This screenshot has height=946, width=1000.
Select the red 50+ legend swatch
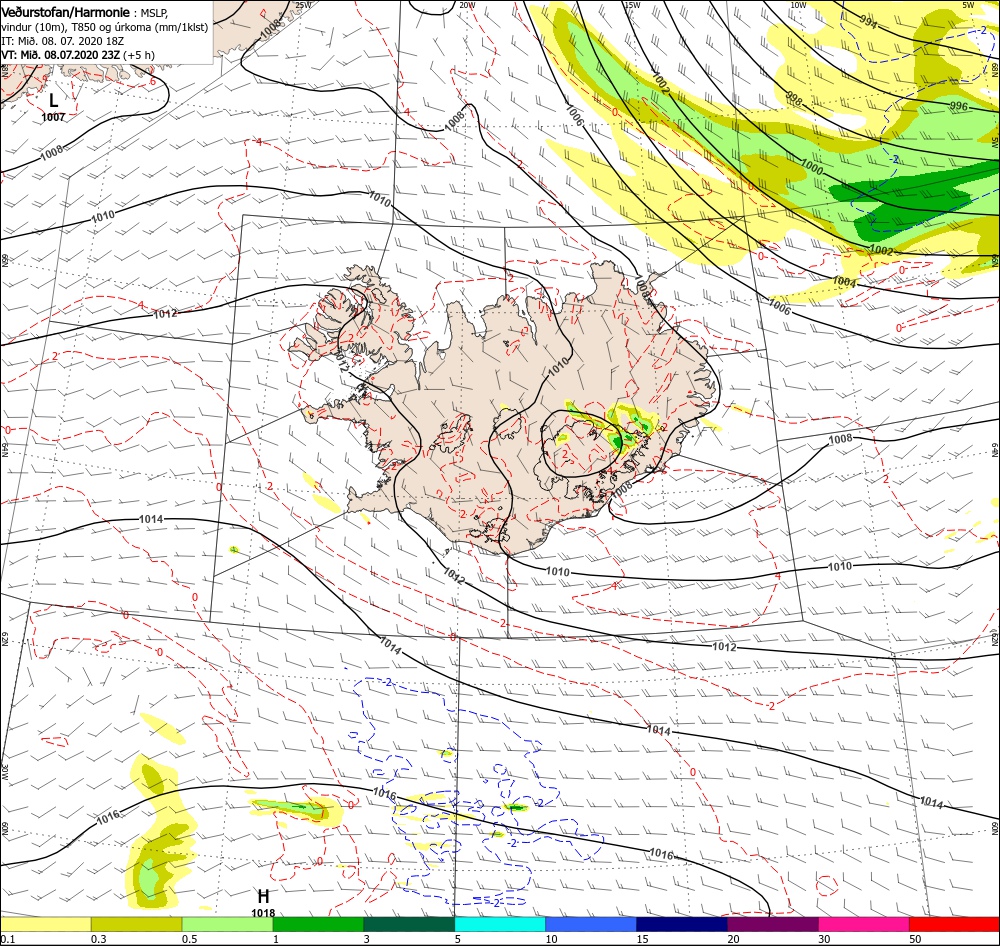(954, 924)
